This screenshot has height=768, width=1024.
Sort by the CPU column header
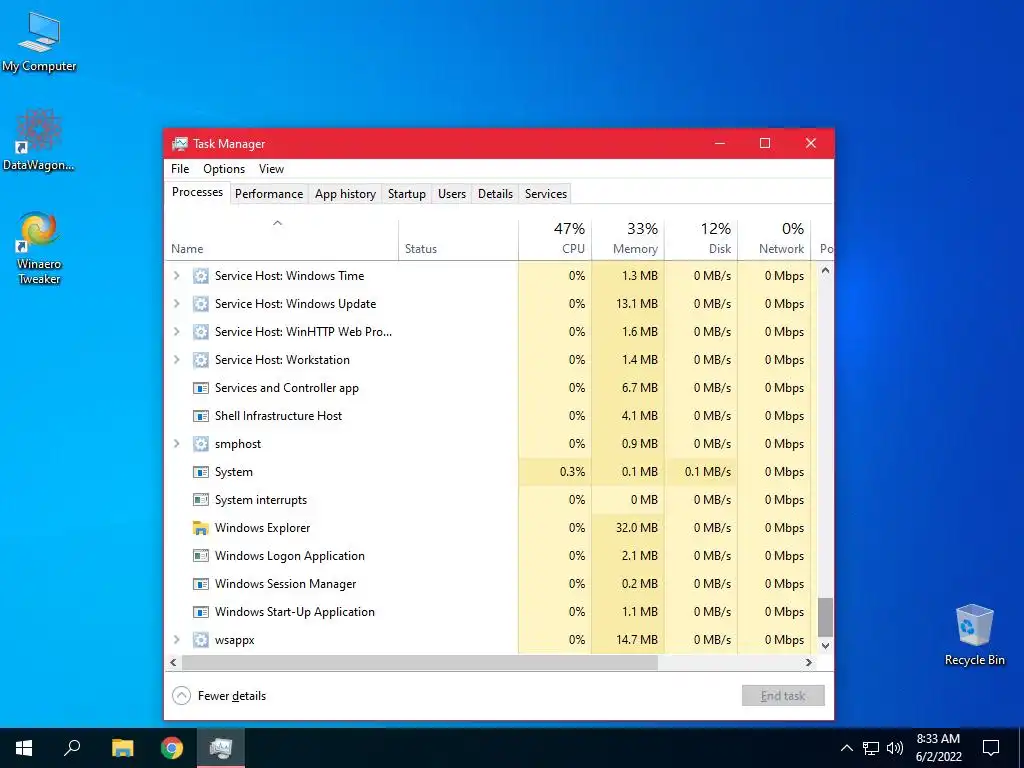point(555,239)
